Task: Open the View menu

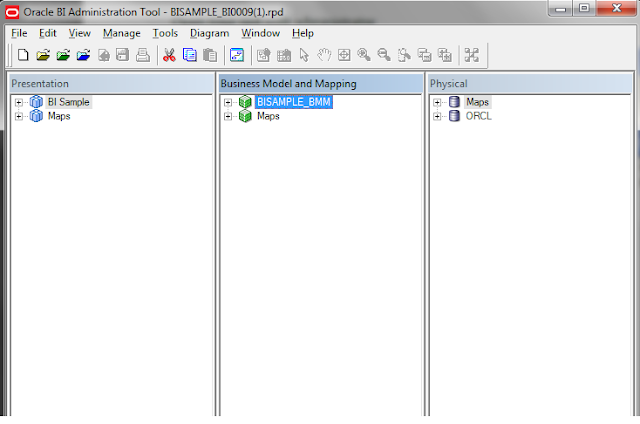Action: coord(80,33)
